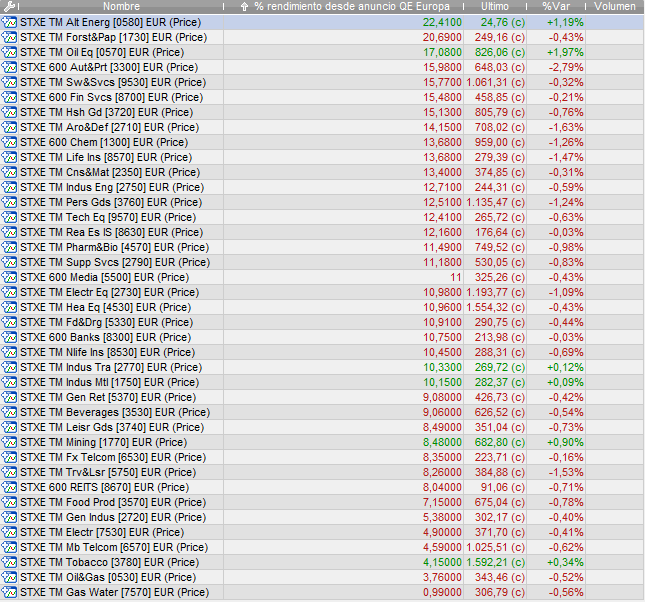
Task: Click the 22,4100 rendimiento value
Action: coord(442,23)
